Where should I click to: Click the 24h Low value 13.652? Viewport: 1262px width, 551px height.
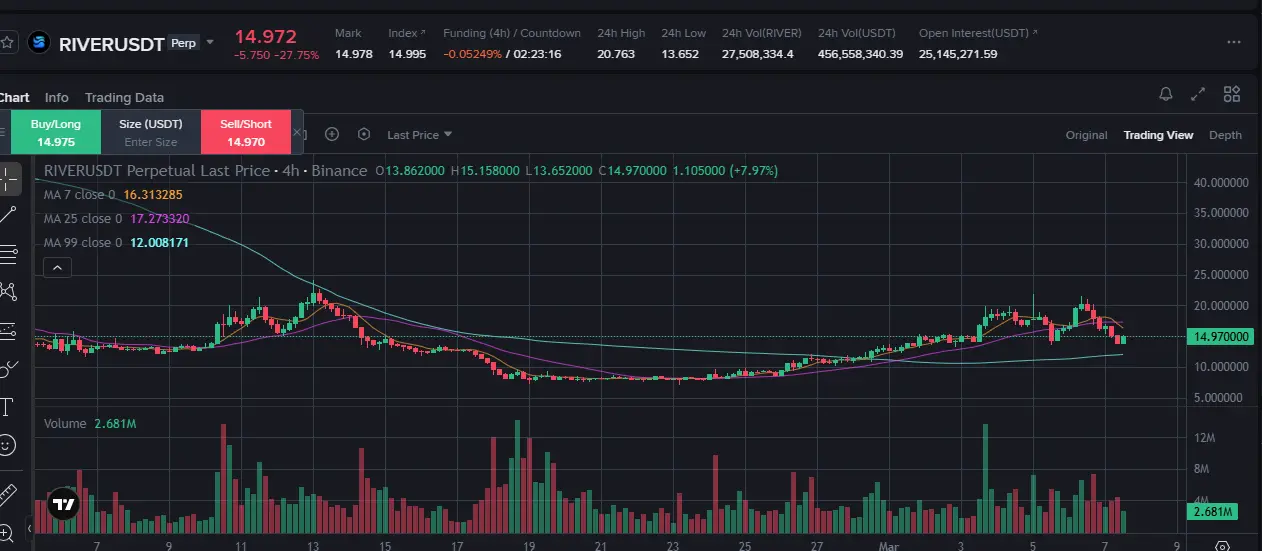pyautogui.click(x=680, y=54)
